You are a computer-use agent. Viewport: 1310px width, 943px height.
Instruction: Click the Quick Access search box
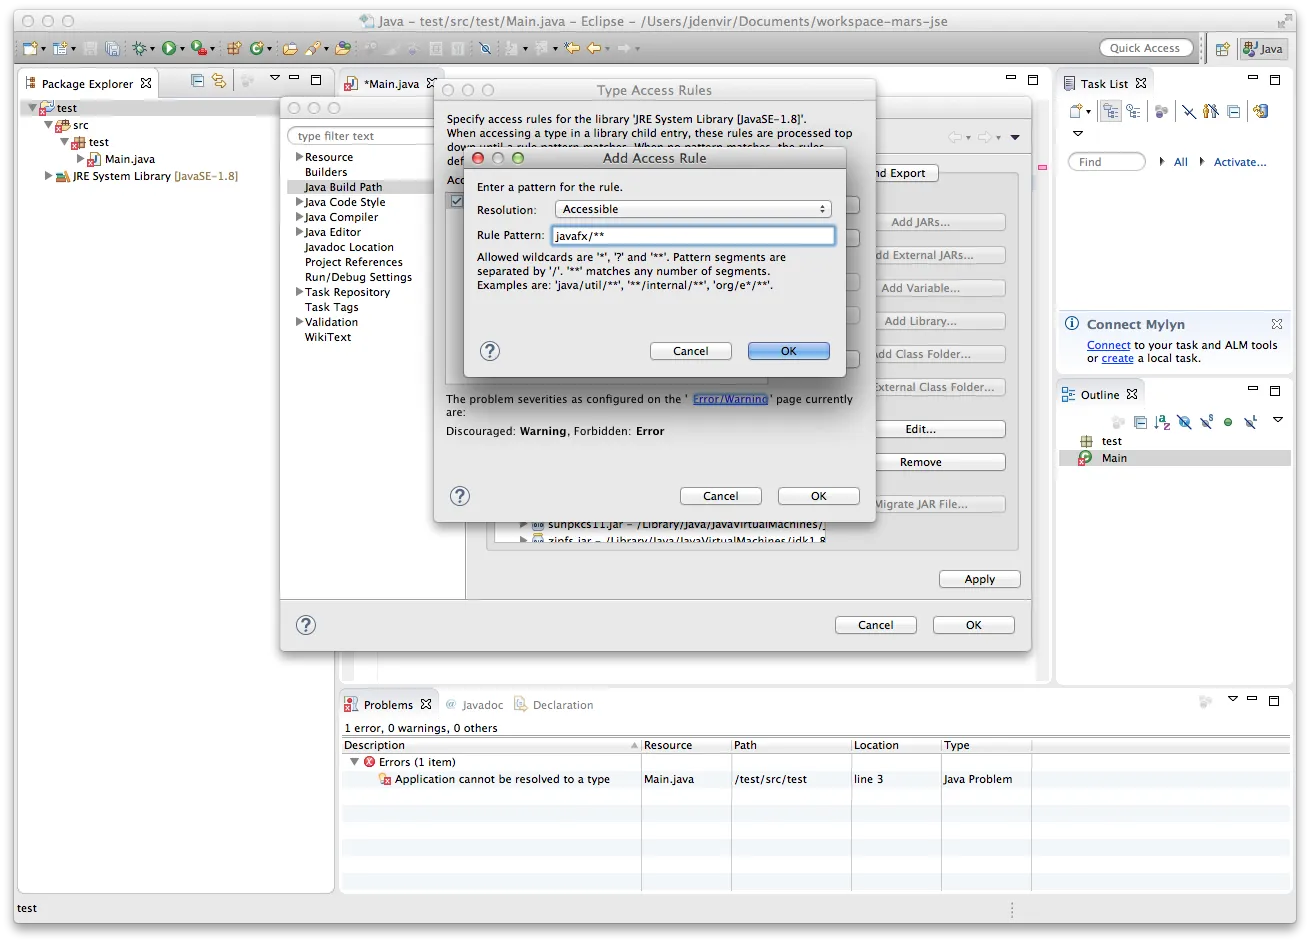point(1145,48)
